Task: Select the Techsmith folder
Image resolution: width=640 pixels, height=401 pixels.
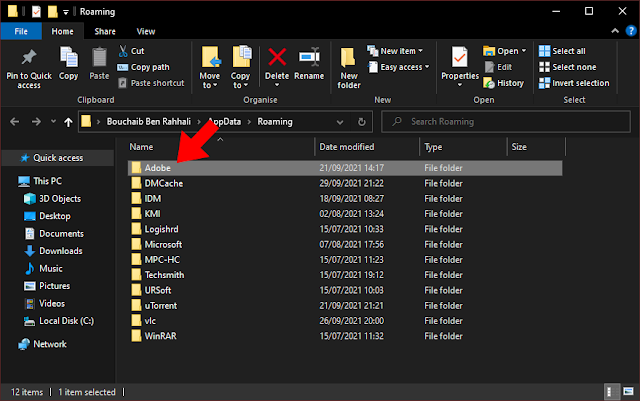Action: pyautogui.click(x=345, y=275)
